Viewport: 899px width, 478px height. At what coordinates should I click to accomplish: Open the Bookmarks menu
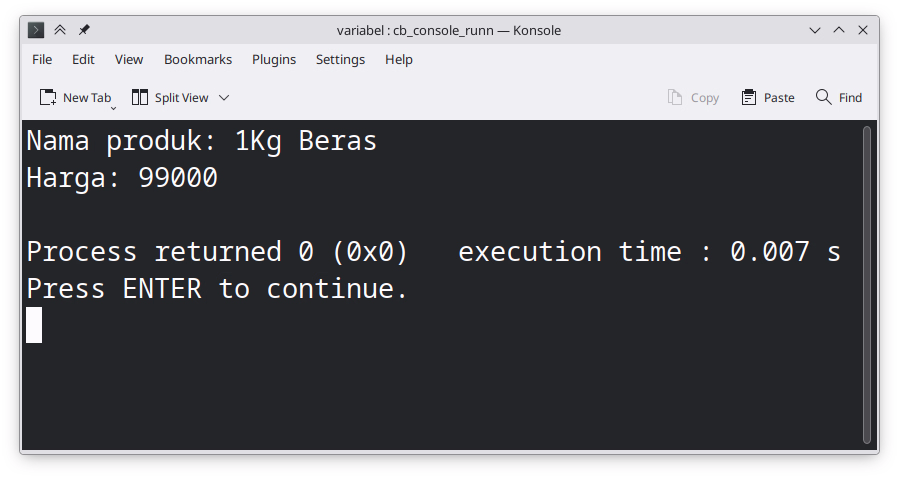coord(198,59)
